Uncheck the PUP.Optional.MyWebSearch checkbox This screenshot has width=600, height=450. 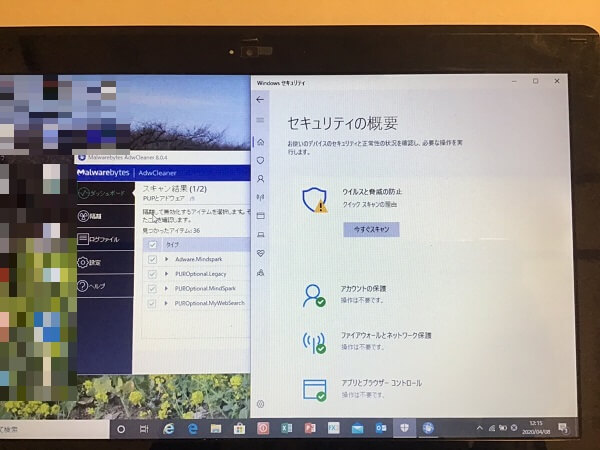pyautogui.click(x=152, y=303)
